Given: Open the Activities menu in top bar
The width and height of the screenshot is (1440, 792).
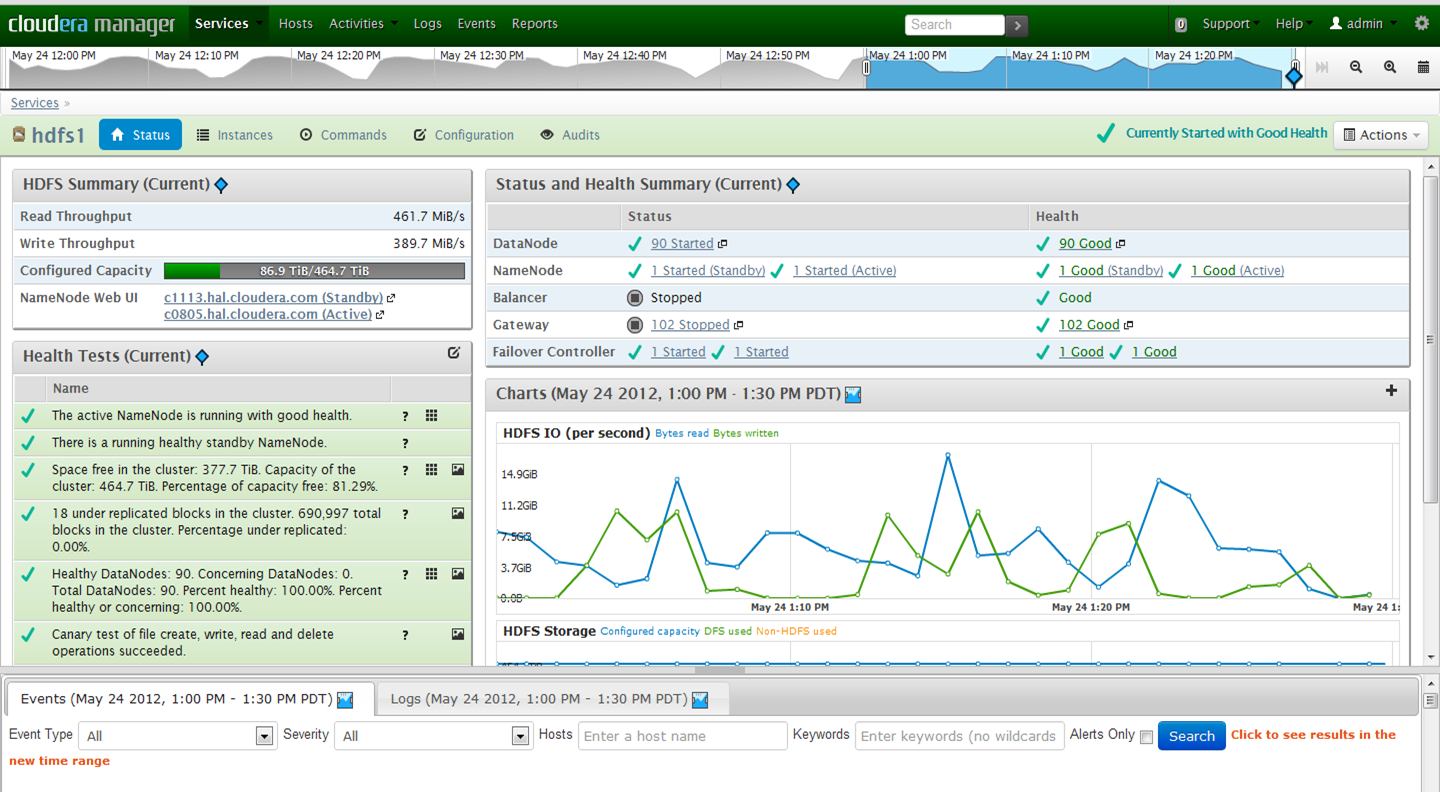Looking at the screenshot, I should [358, 24].
